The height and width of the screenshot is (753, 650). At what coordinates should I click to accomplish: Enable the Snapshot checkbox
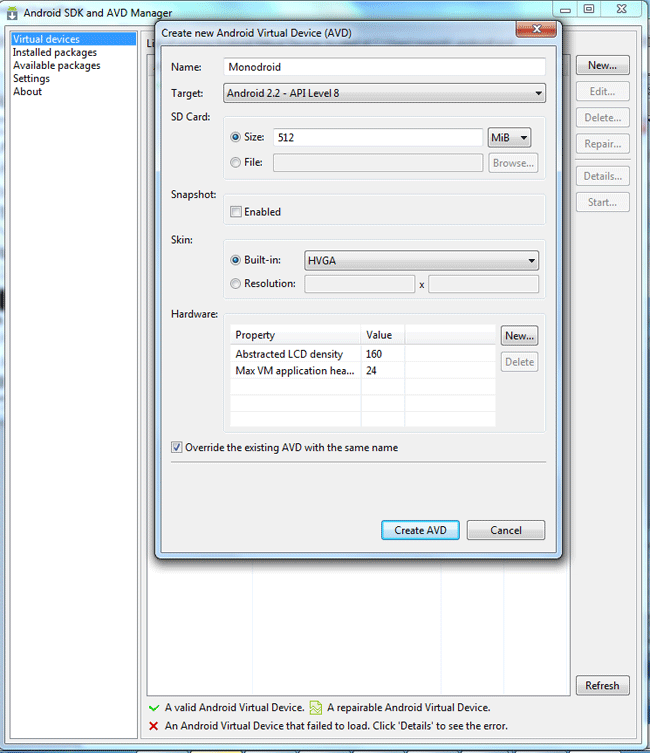tap(236, 212)
